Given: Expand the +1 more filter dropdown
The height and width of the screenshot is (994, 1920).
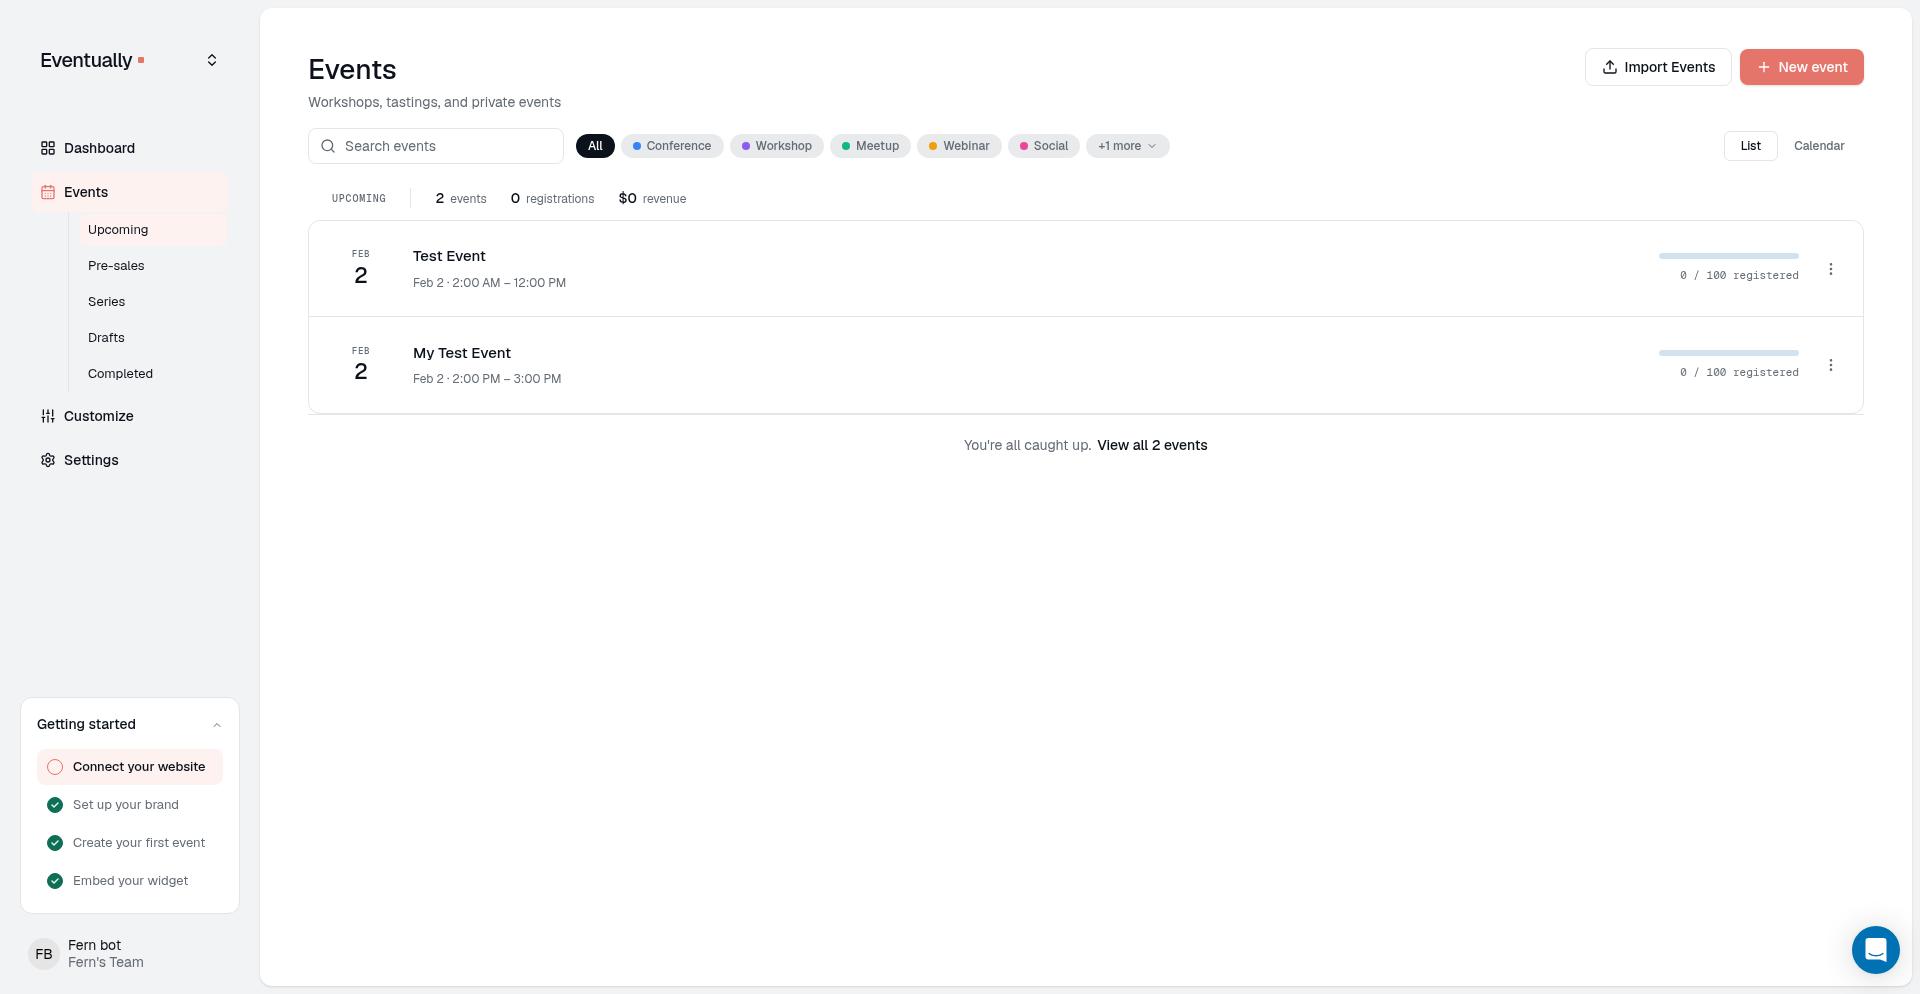Looking at the screenshot, I should coord(1127,146).
